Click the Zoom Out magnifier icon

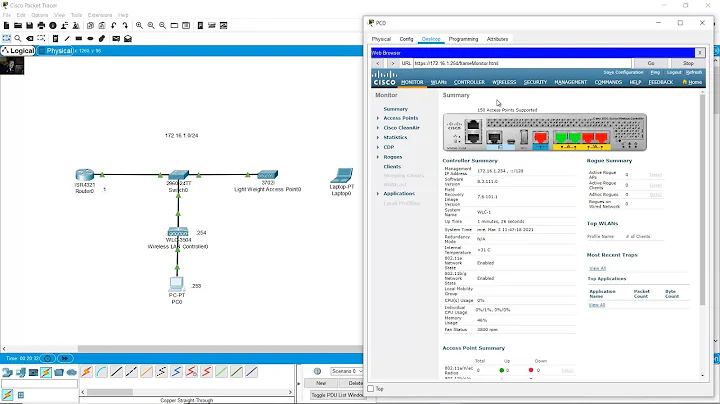coord(163,26)
